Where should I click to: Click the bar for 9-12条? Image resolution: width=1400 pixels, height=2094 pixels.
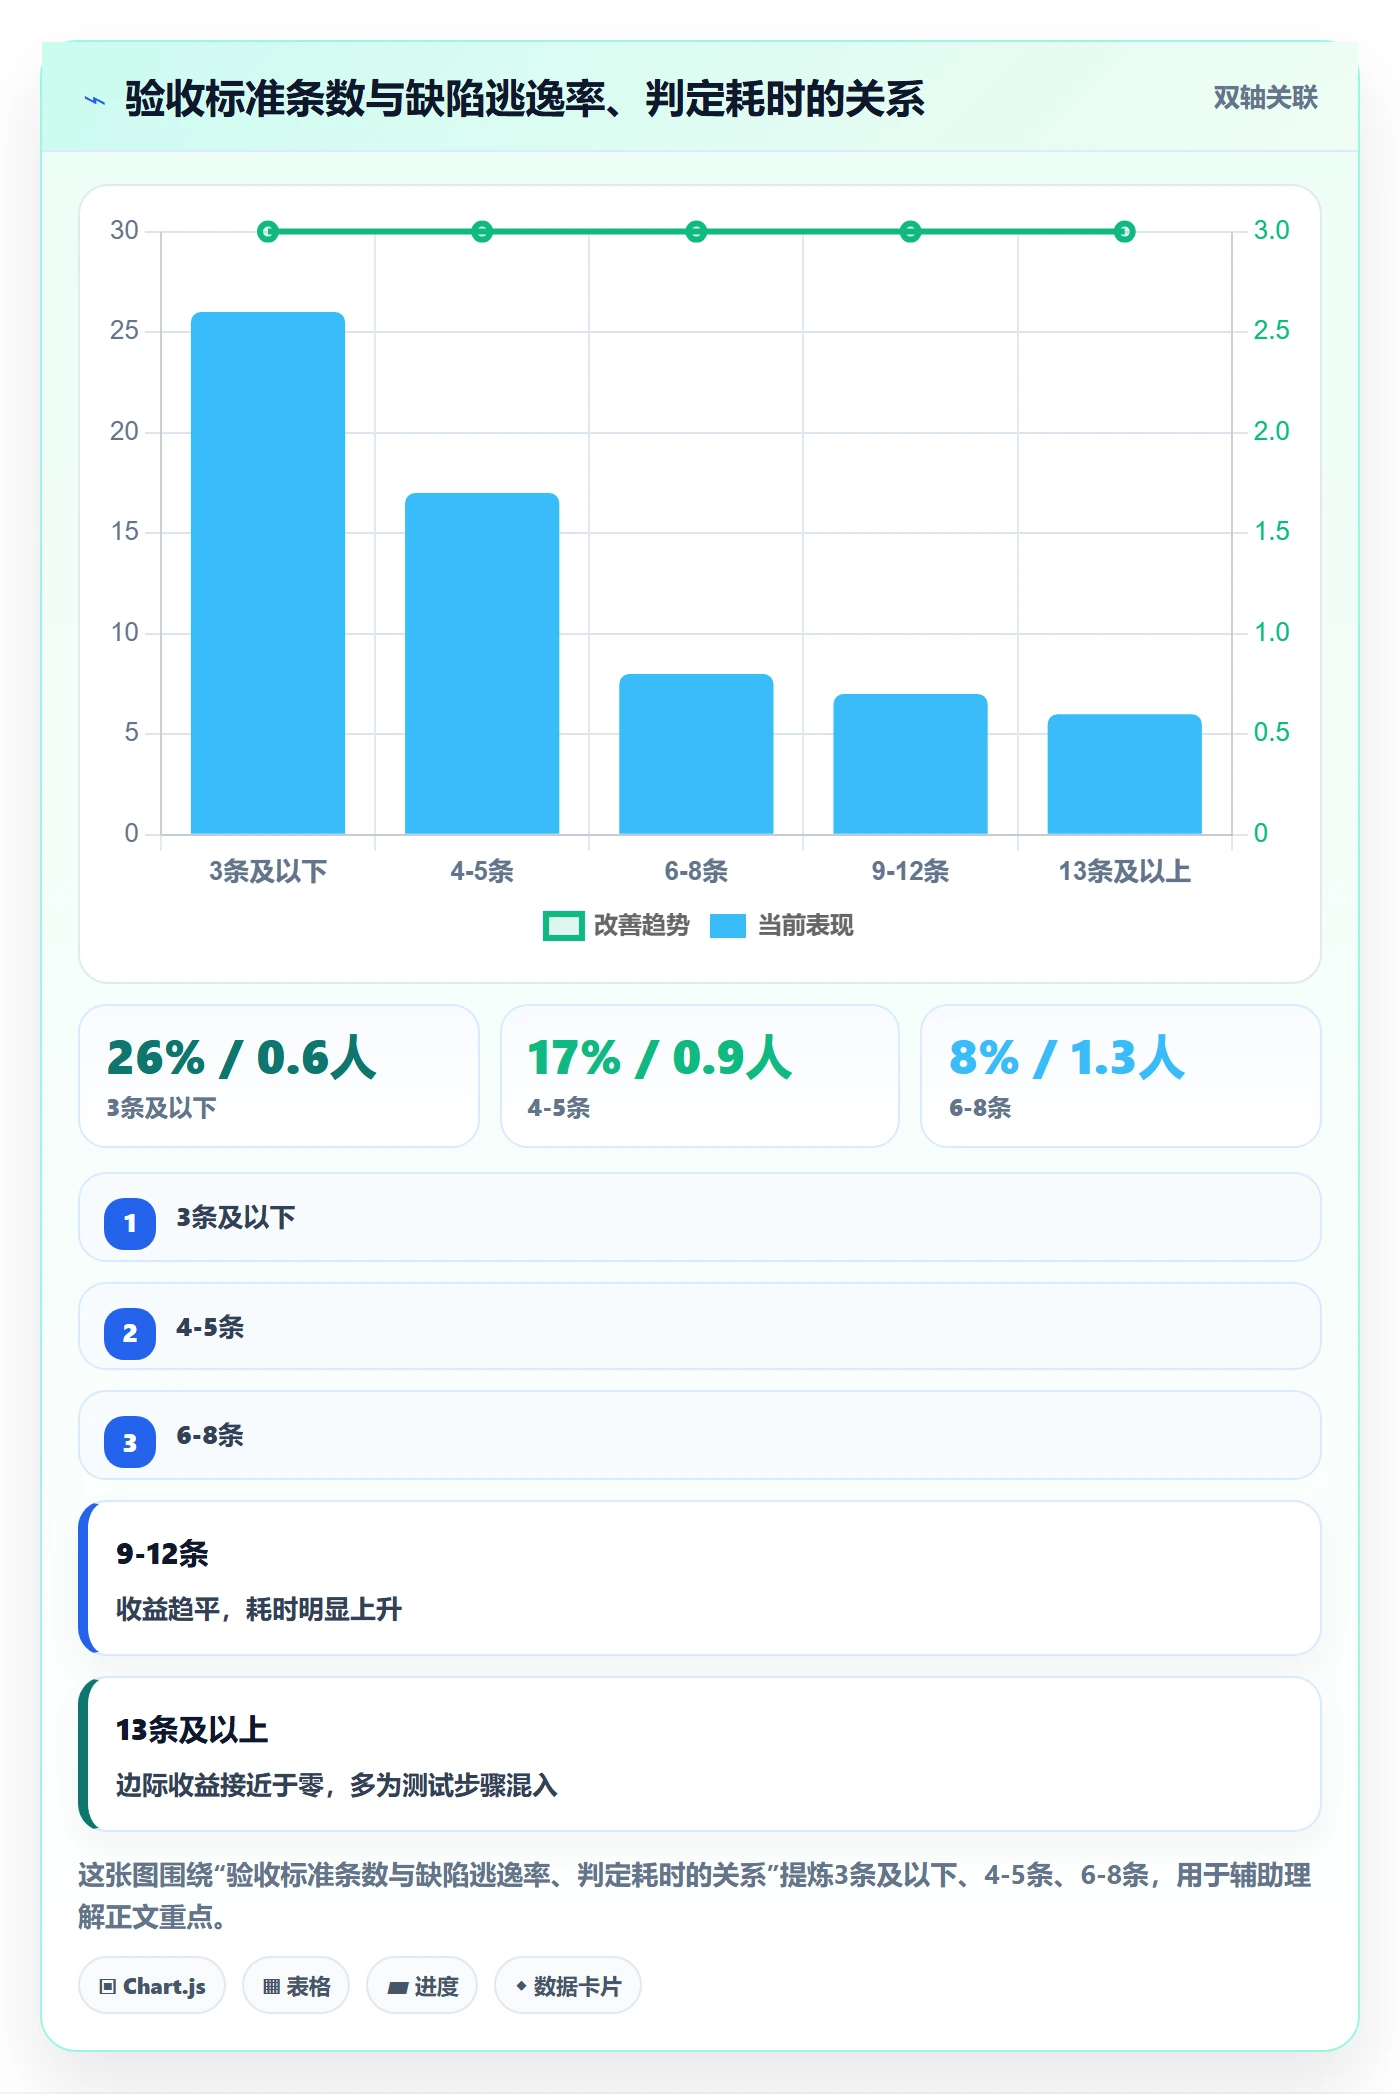910,764
